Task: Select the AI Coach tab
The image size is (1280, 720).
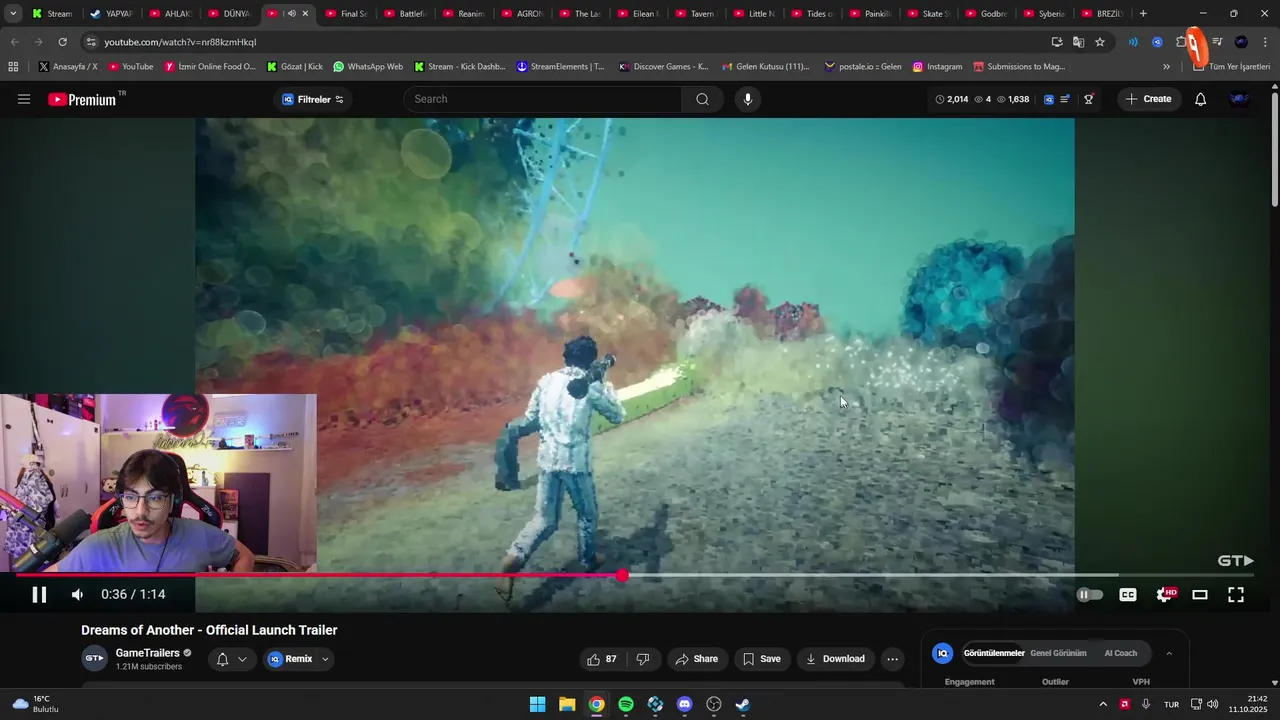Action: coord(1120,653)
